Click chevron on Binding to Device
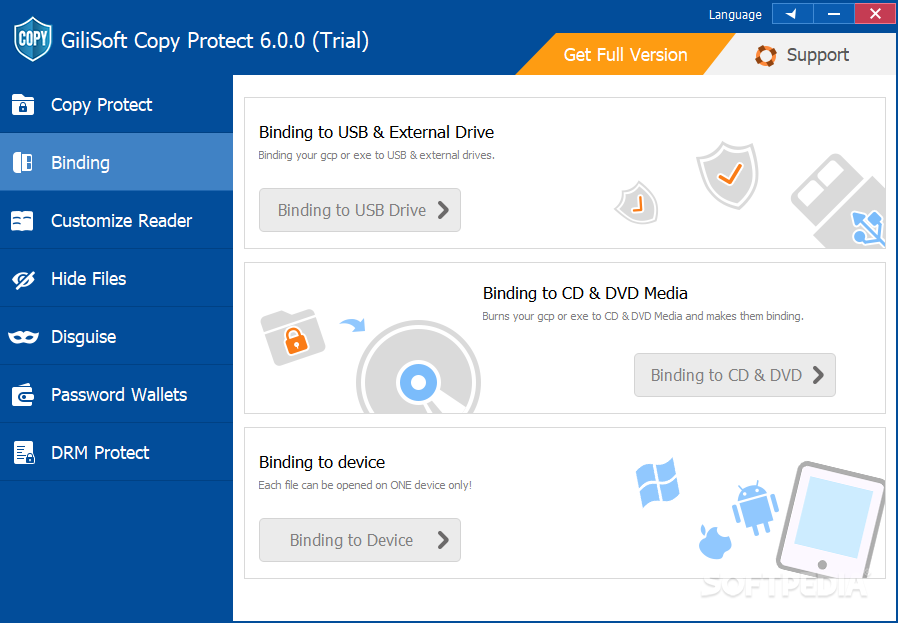The height and width of the screenshot is (623, 898). tap(443, 540)
